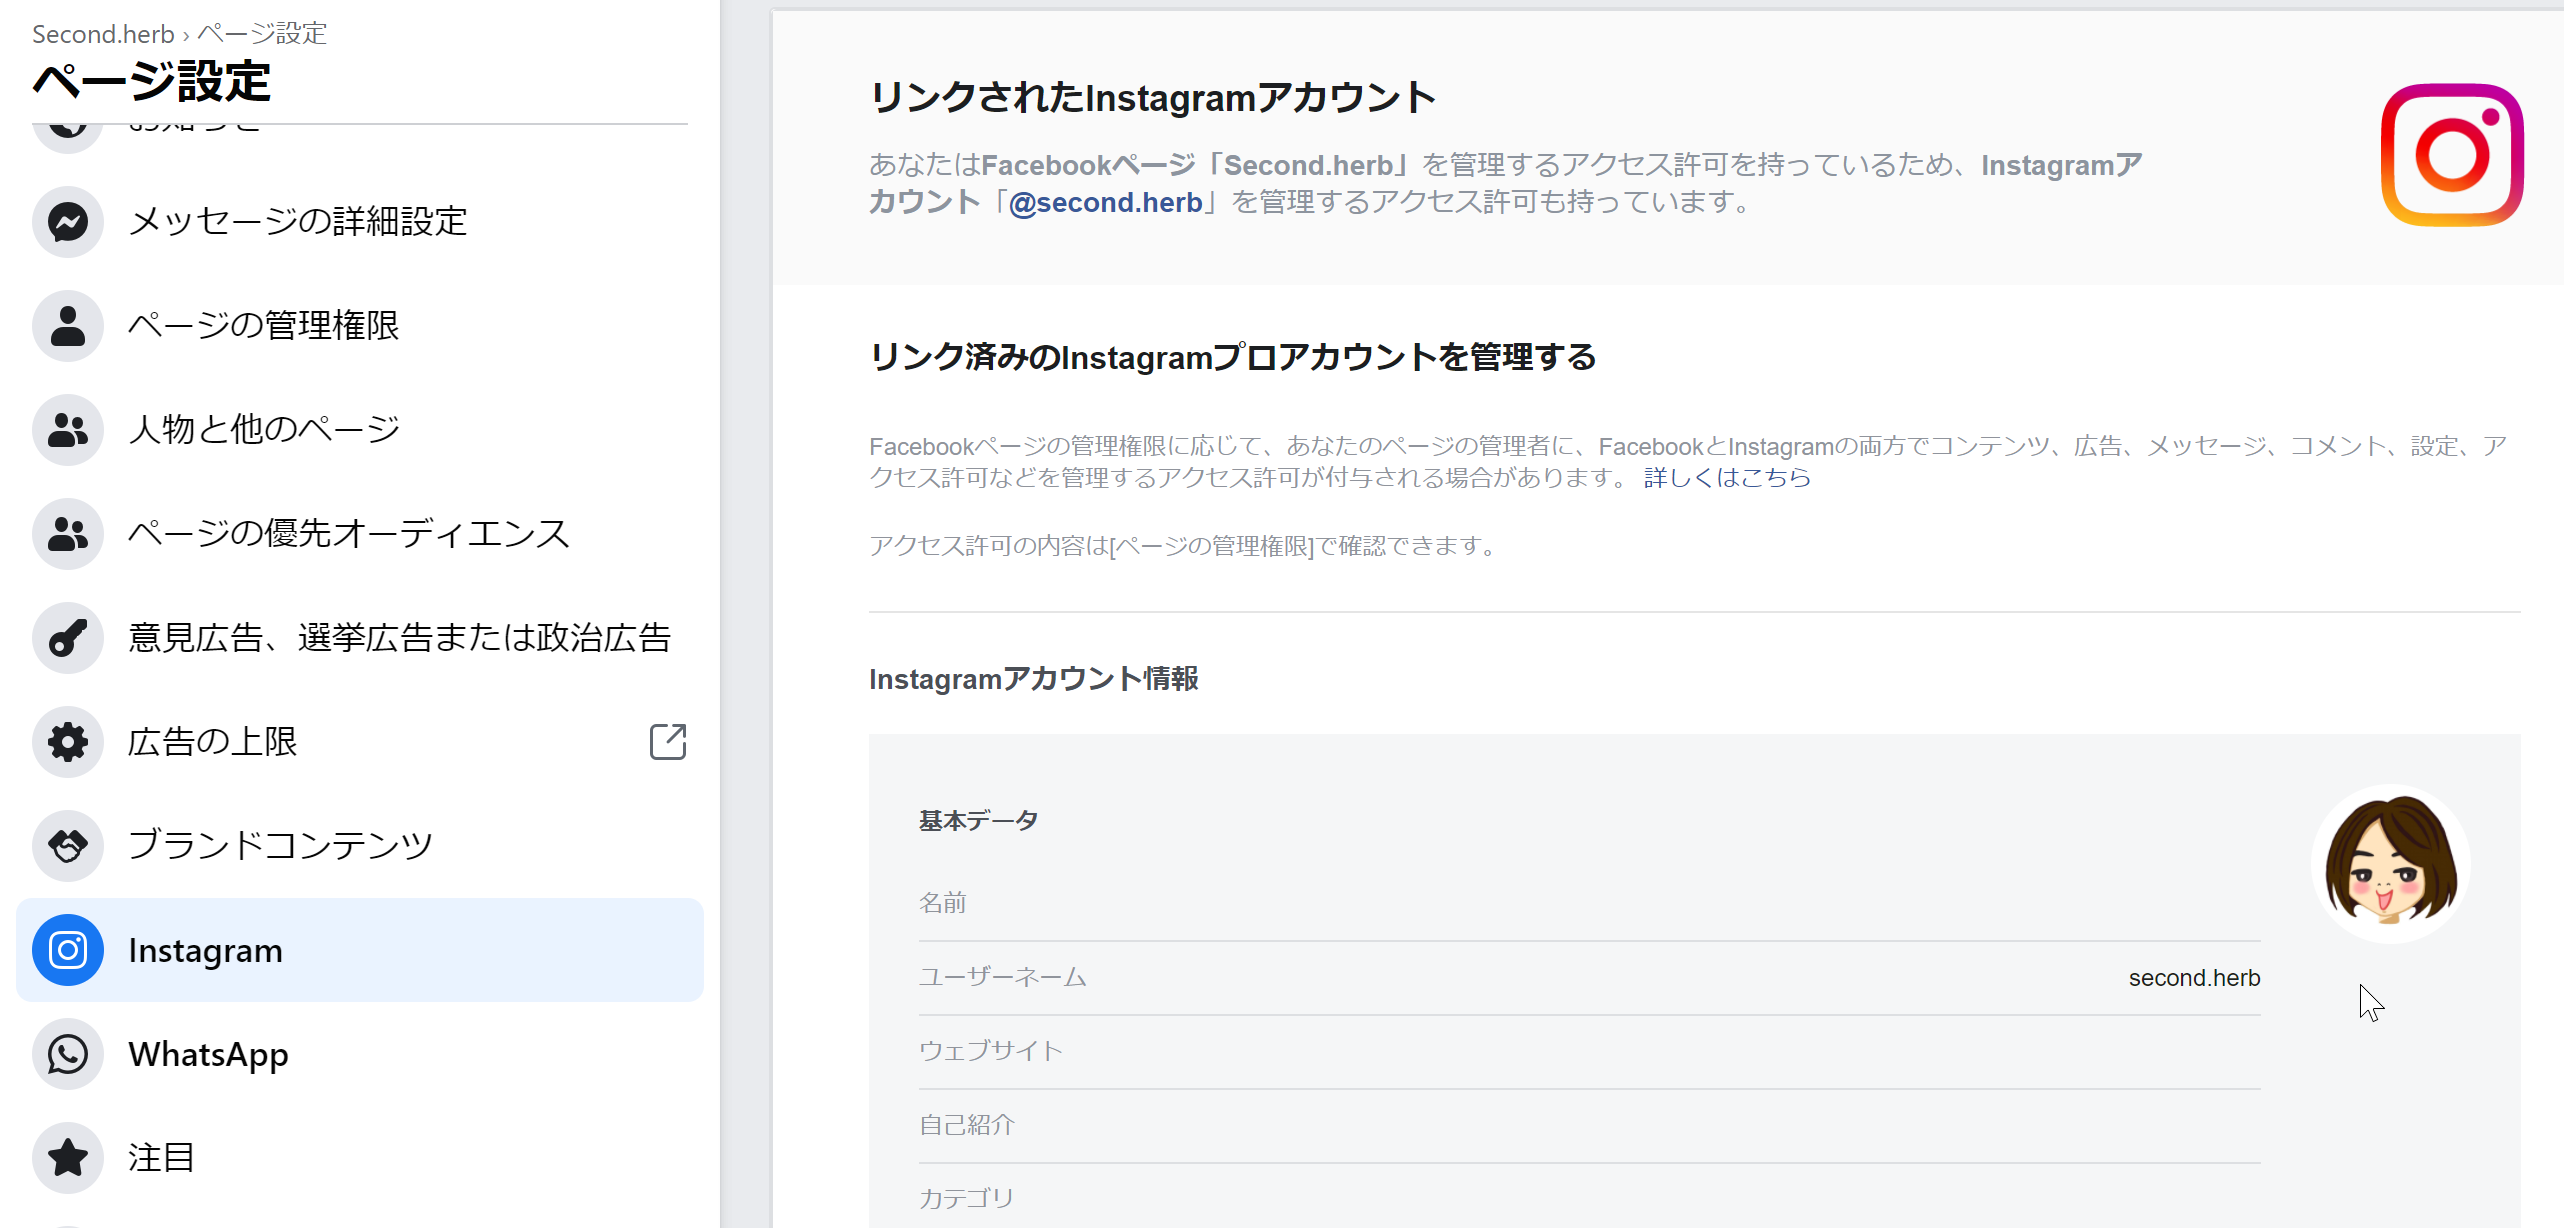This screenshot has height=1228, width=2564.
Task: Select 人物と他のページ in sidebar
Action: pos(360,430)
